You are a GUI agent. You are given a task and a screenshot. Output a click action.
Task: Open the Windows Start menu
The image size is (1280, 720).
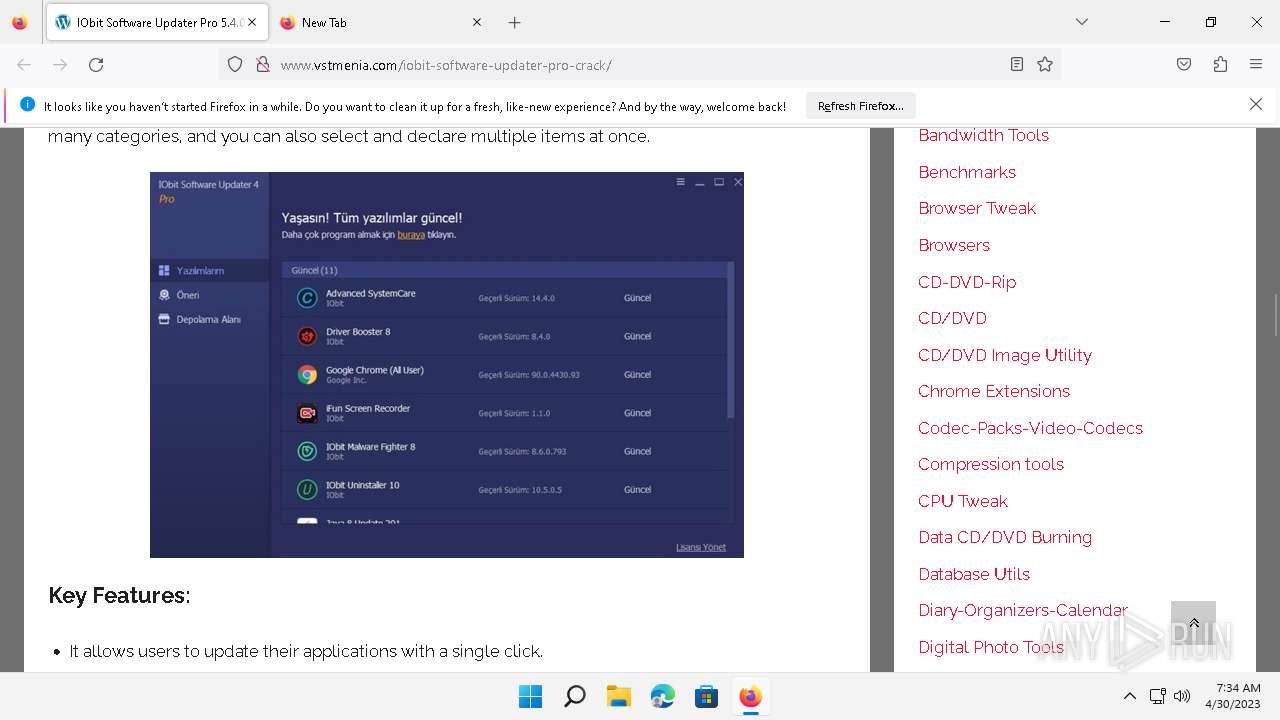tap(530, 696)
